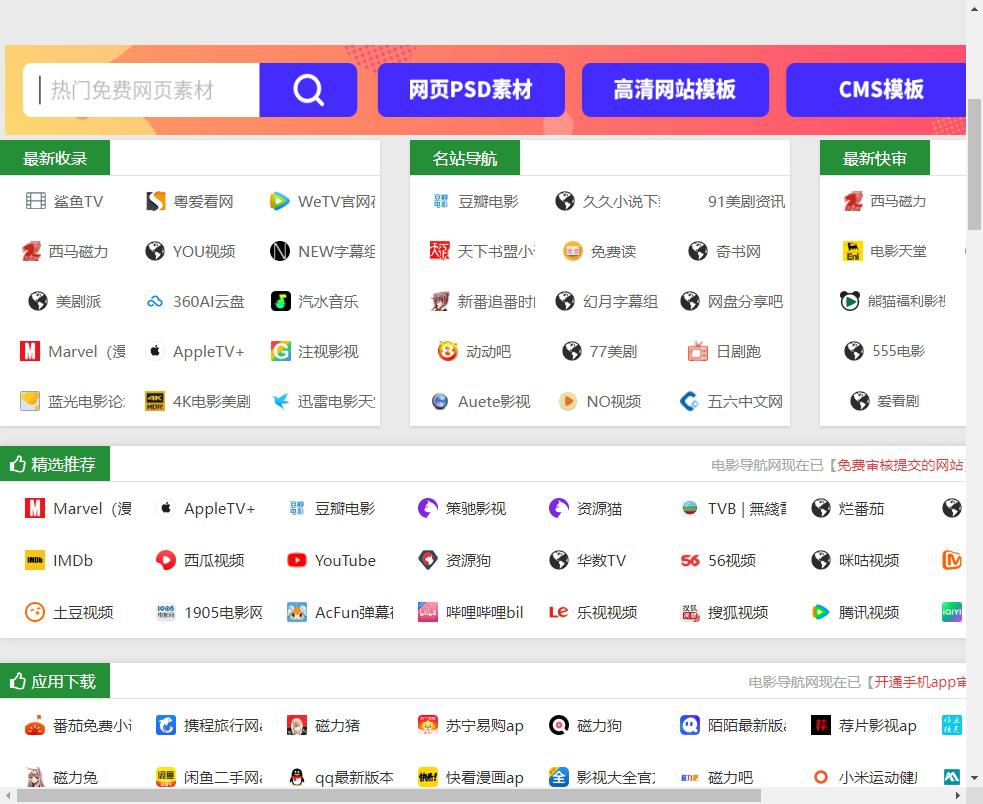Click the horizontal scrollbar thumb
The image size is (983, 804).
(x=389, y=795)
